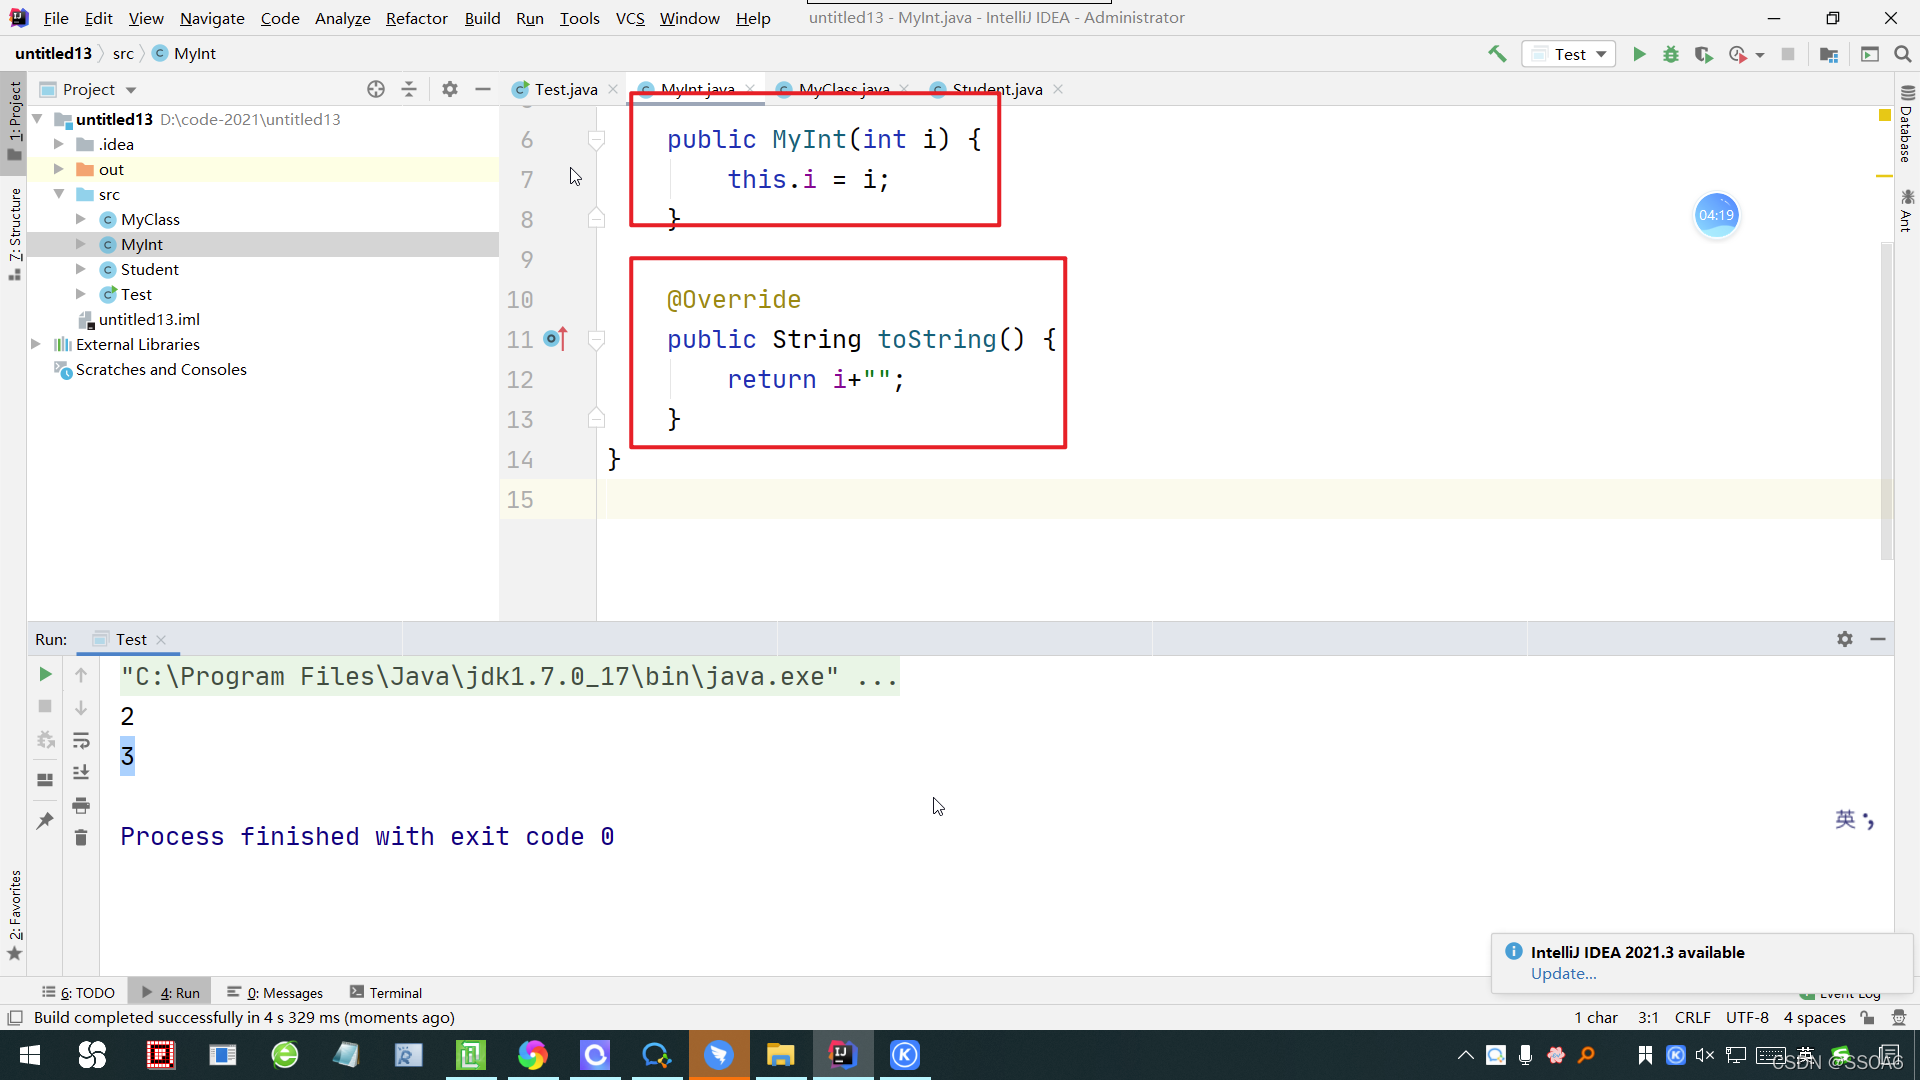Click the override gutter icon on line 11
This screenshot has height=1080, width=1920.
coord(555,339)
